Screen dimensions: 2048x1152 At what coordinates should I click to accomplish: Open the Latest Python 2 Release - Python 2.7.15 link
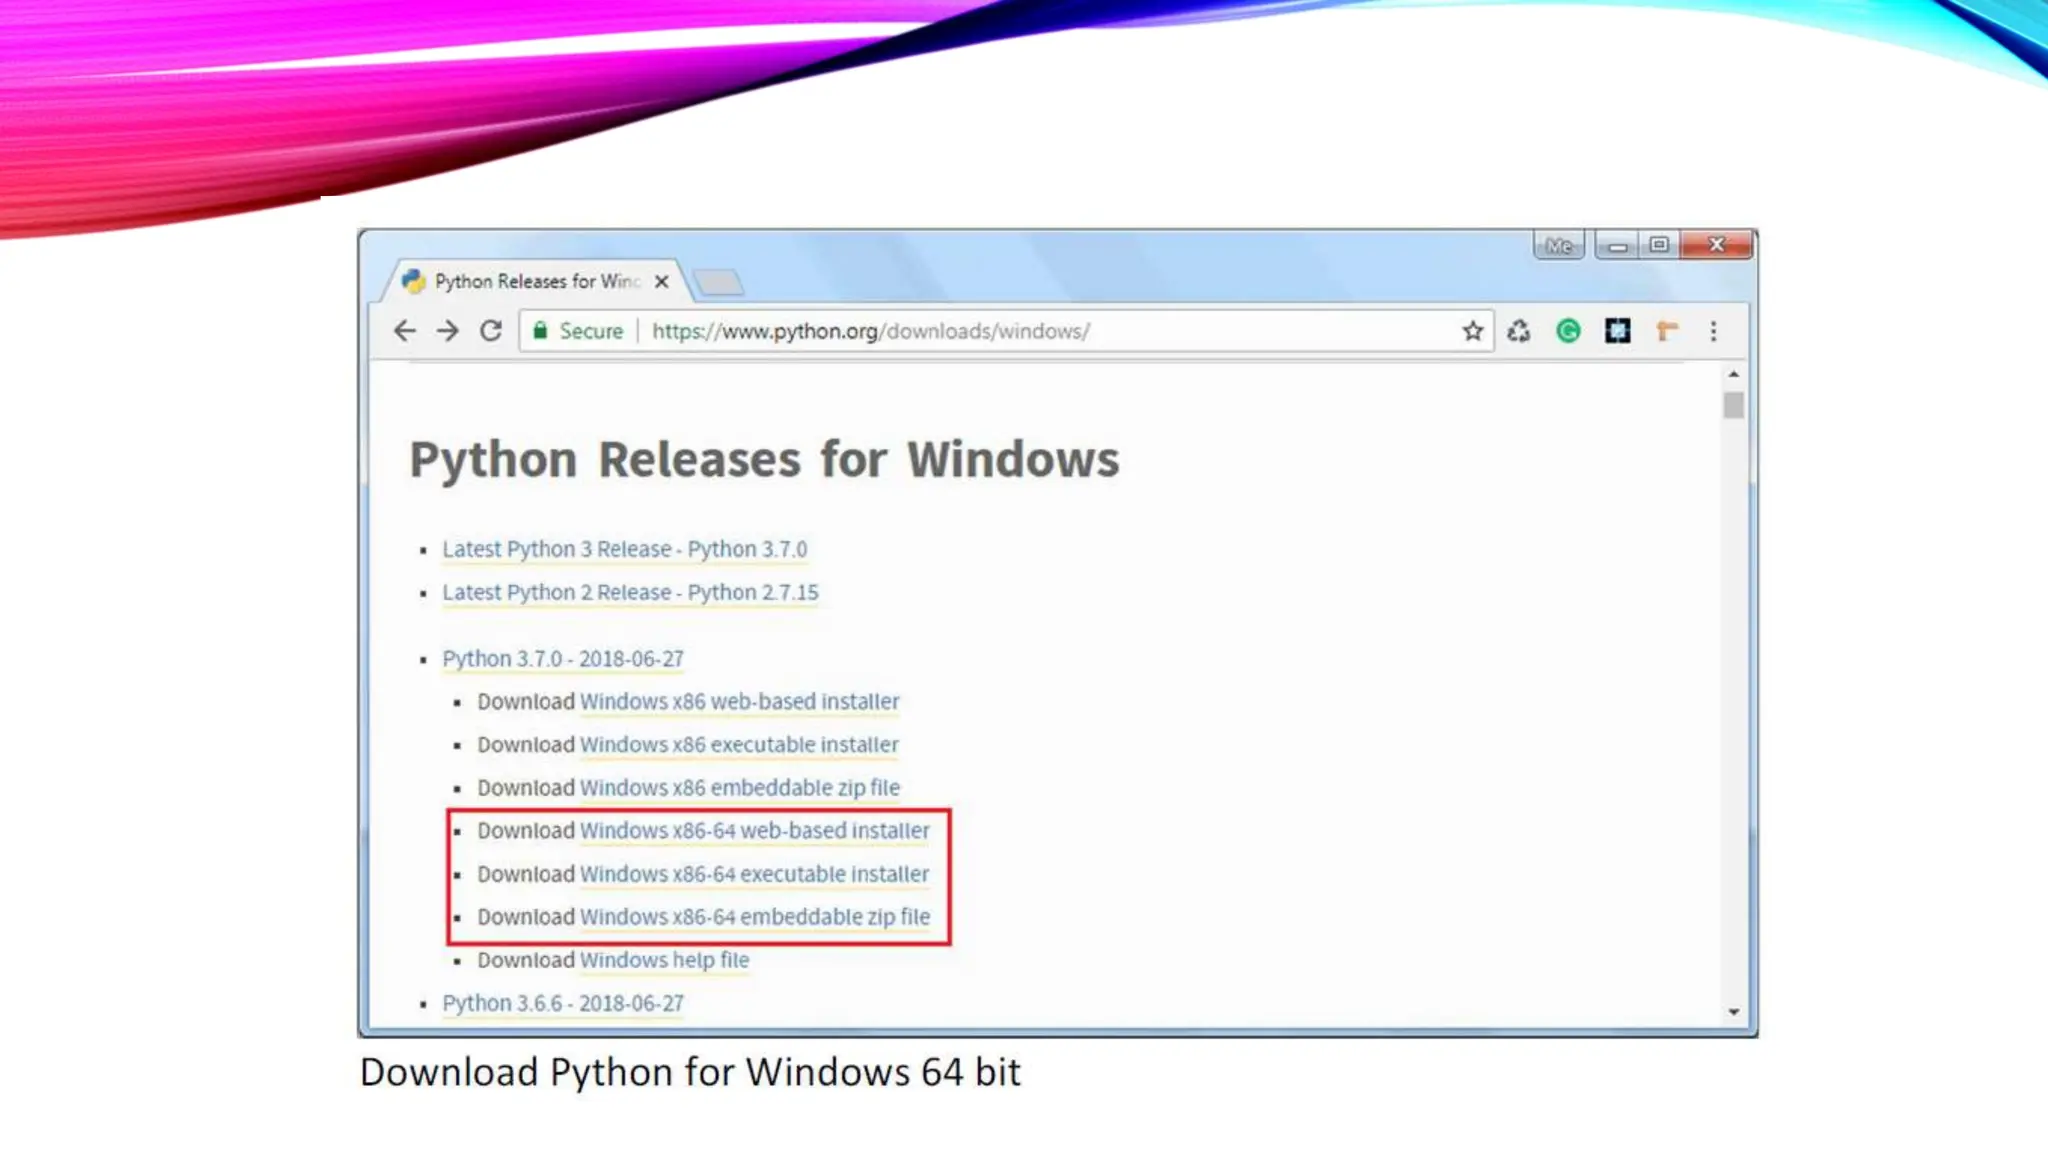(x=630, y=592)
